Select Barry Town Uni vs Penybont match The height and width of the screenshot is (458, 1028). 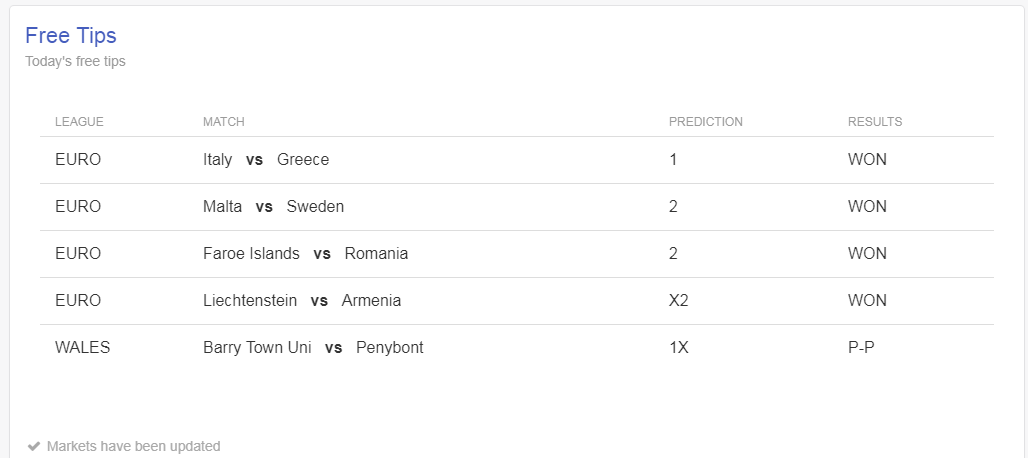pos(313,348)
